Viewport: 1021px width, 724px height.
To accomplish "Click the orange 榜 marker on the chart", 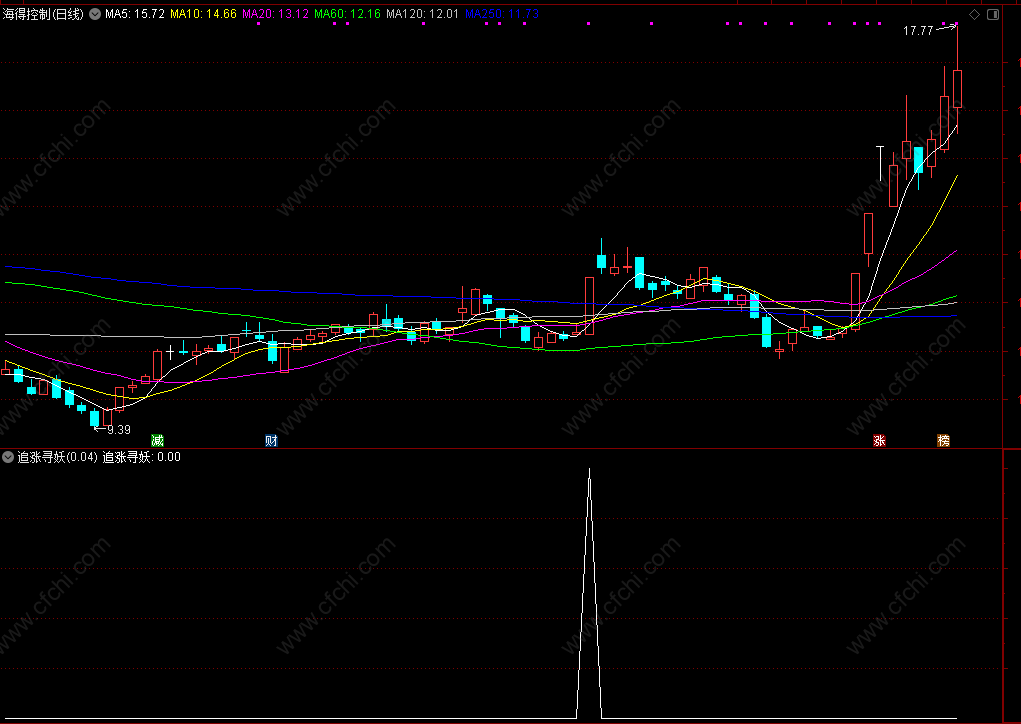I will click(944, 441).
